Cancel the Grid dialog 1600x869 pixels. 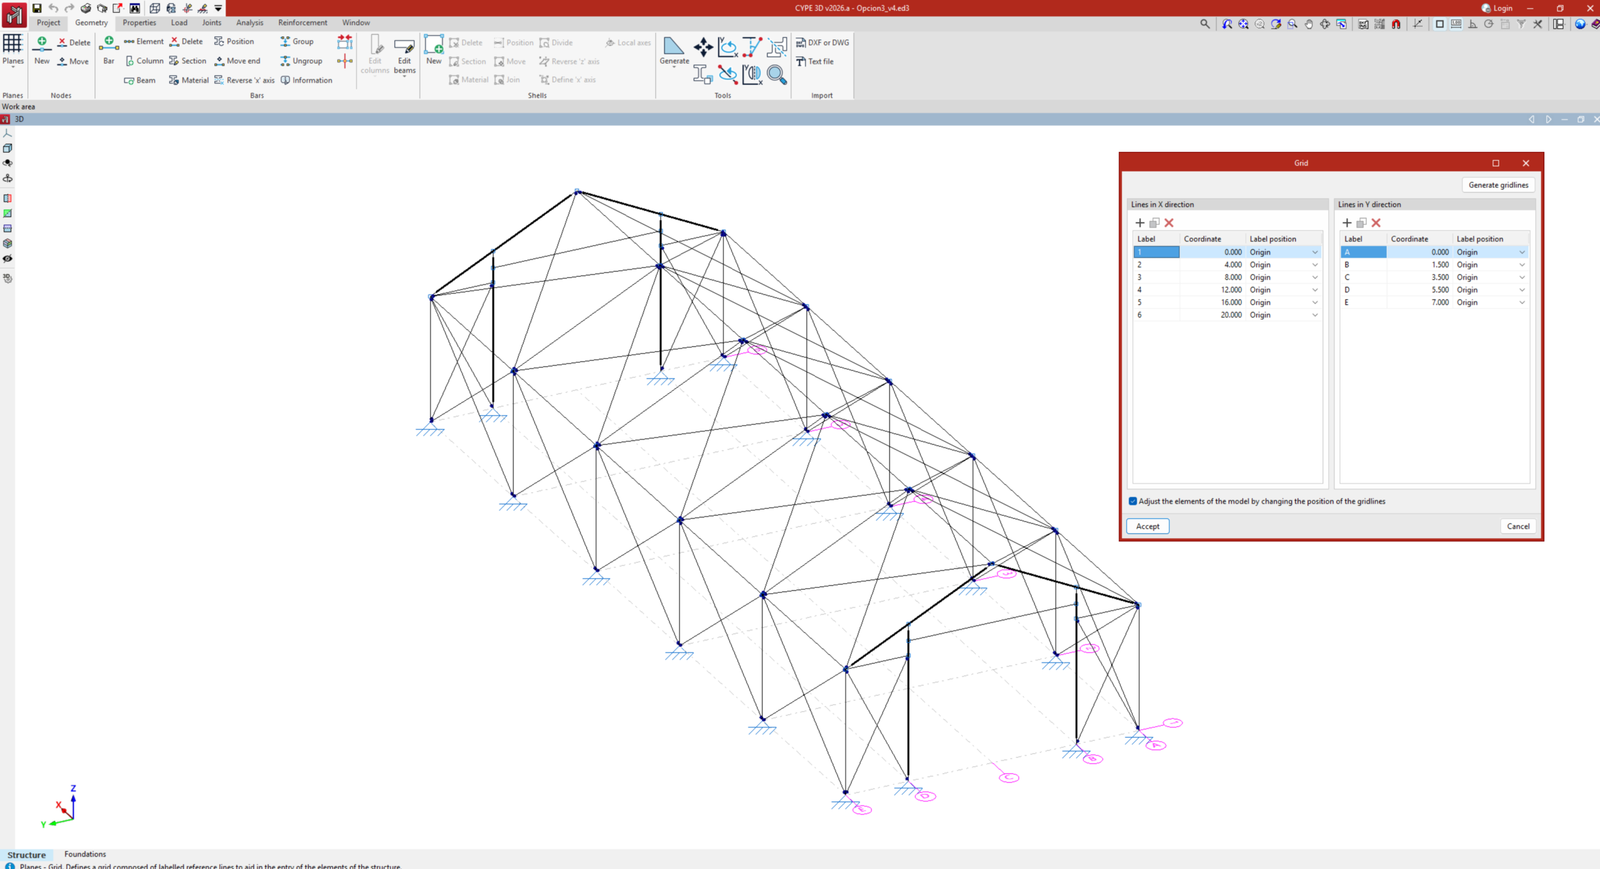pyautogui.click(x=1517, y=526)
